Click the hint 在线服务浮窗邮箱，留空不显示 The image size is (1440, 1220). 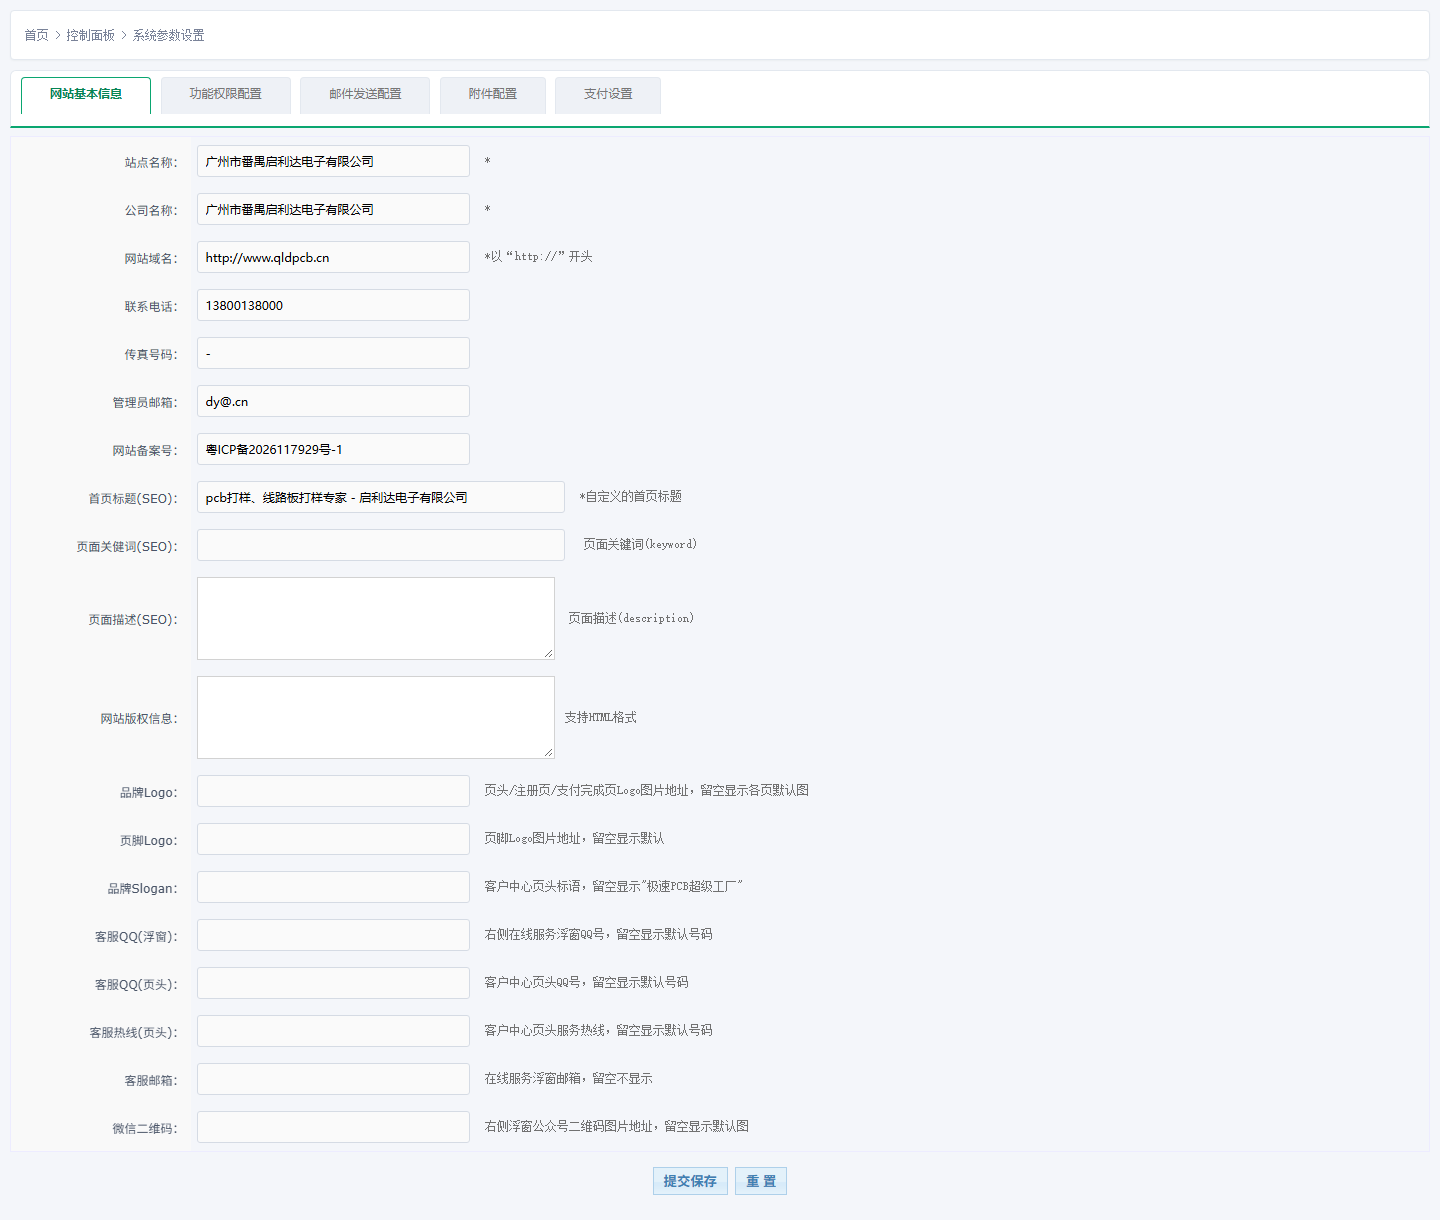pyautogui.click(x=568, y=1079)
